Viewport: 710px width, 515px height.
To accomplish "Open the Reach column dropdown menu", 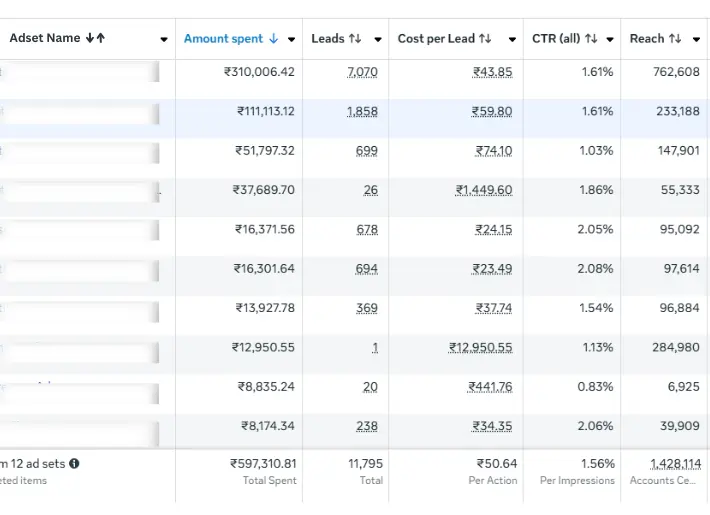I will (696, 40).
